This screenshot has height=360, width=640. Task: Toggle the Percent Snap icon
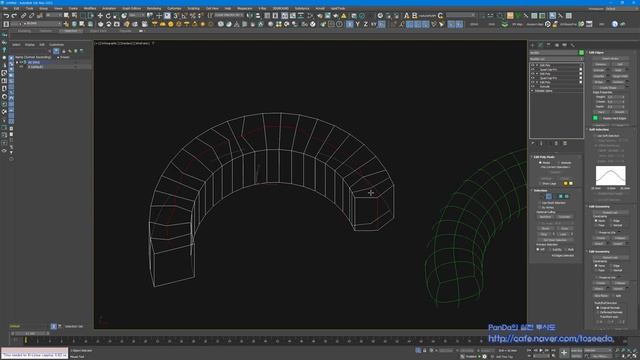[192, 16]
